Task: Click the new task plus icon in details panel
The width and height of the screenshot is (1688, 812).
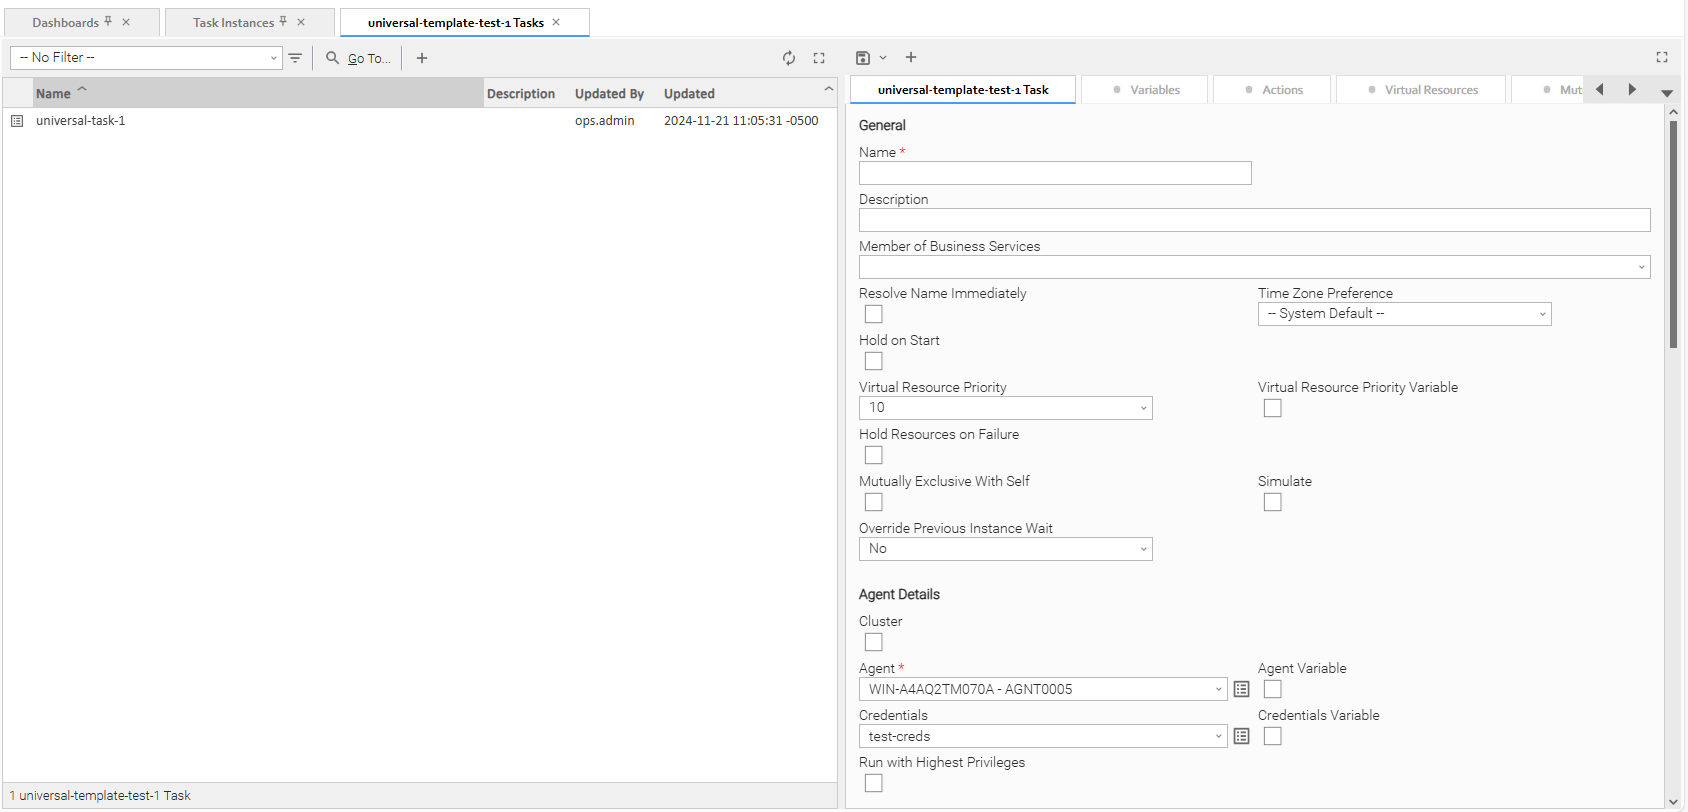Action: coord(911,58)
